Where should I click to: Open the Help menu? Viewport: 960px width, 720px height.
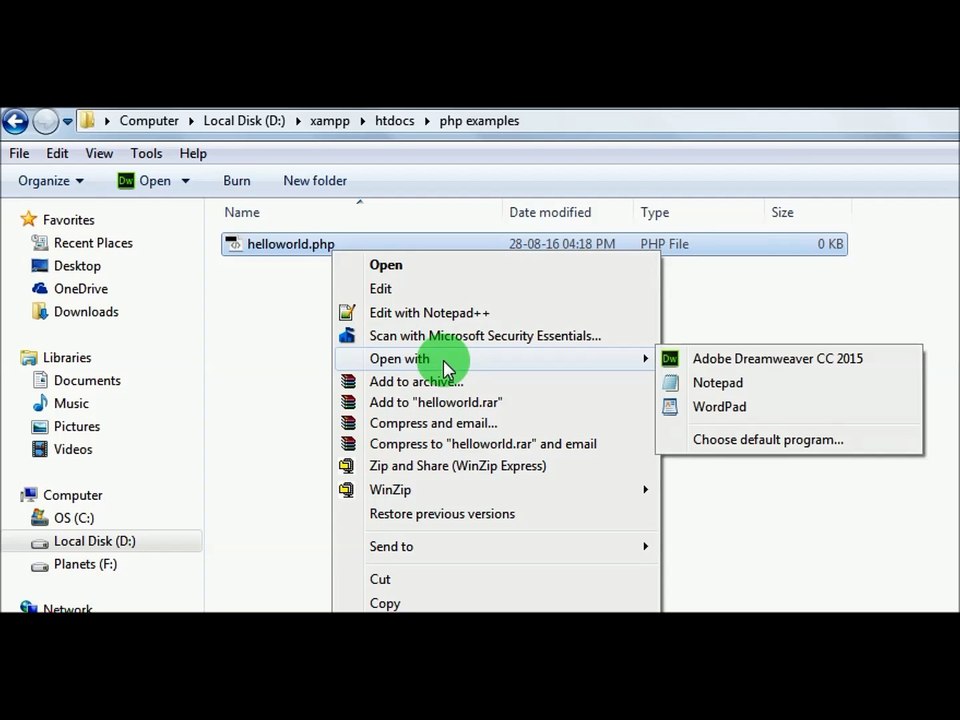pyautogui.click(x=193, y=153)
